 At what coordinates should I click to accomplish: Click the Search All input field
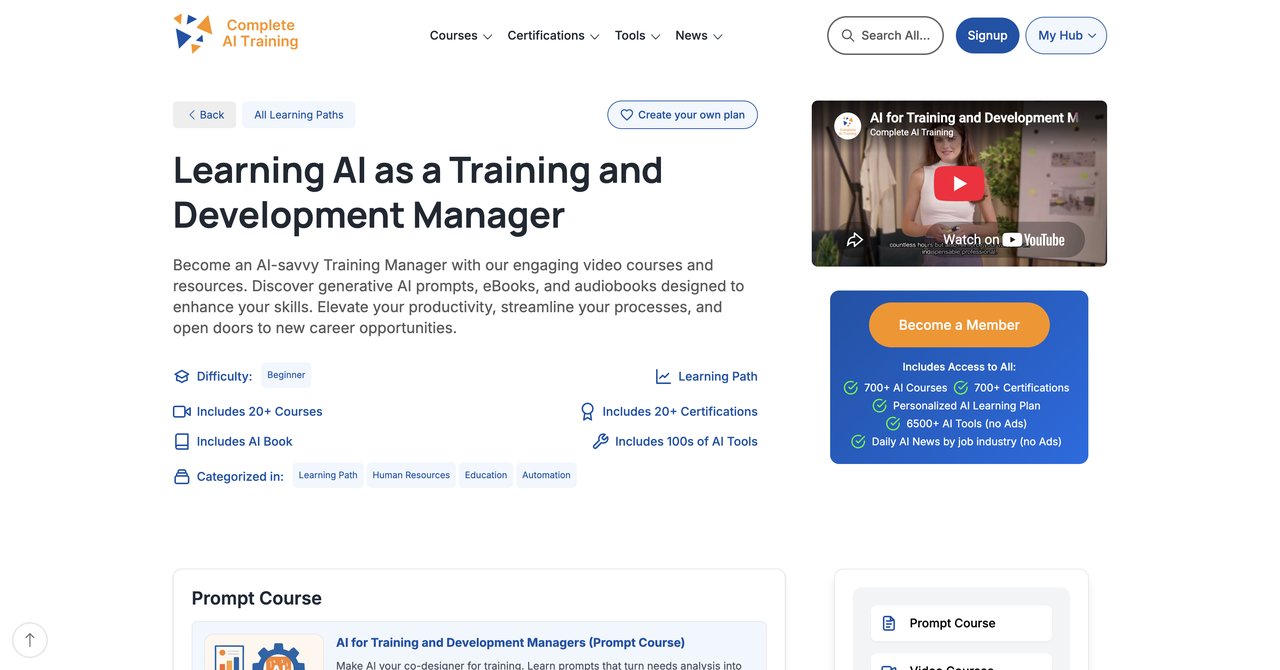885,35
